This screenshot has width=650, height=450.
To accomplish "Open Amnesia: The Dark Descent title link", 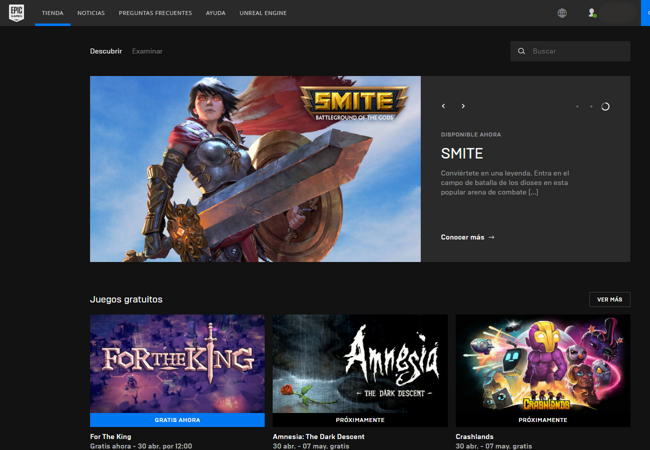I will (x=318, y=436).
